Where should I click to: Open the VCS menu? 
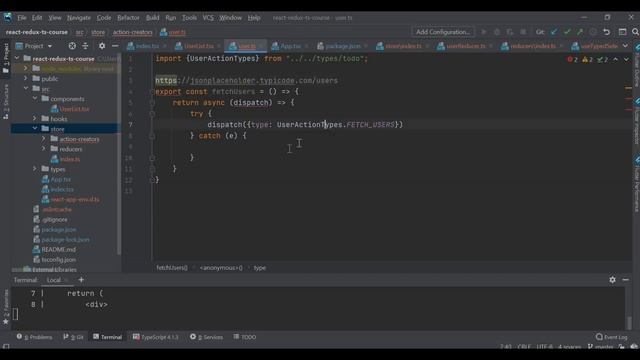tap(208, 18)
